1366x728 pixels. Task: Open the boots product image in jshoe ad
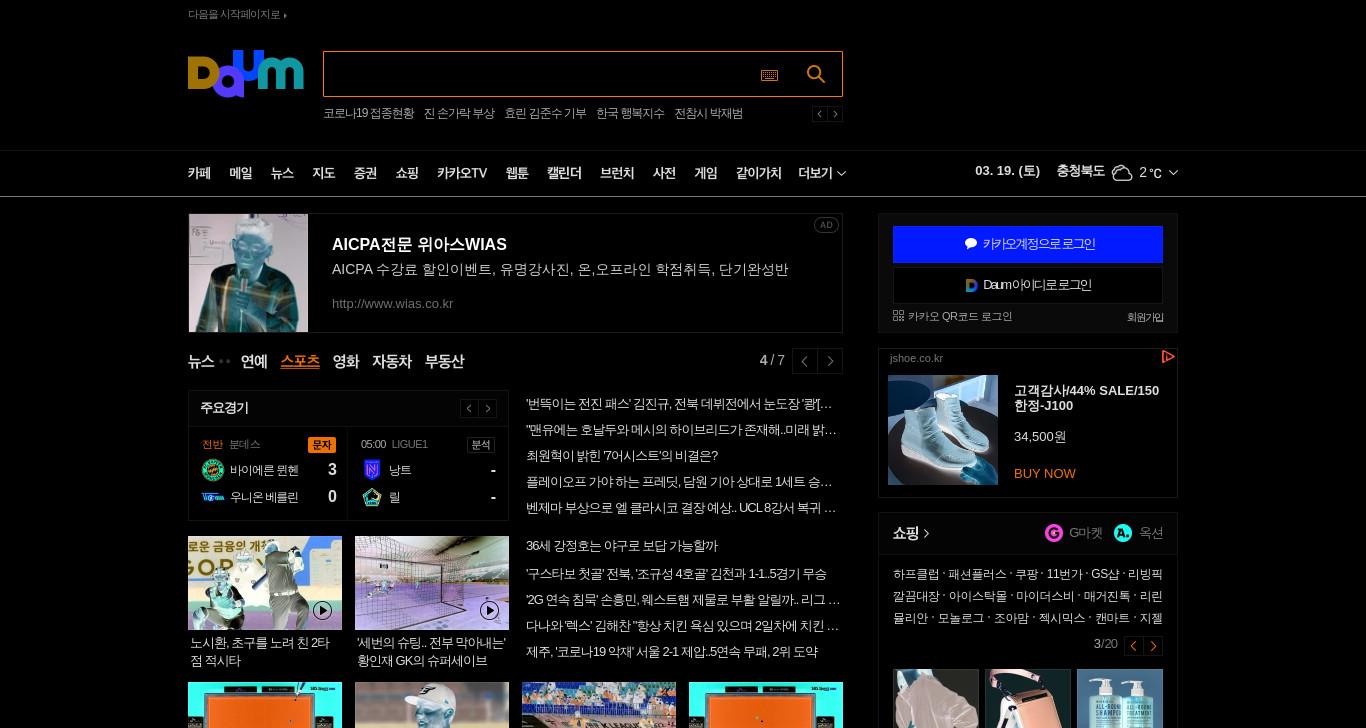[x=943, y=430]
